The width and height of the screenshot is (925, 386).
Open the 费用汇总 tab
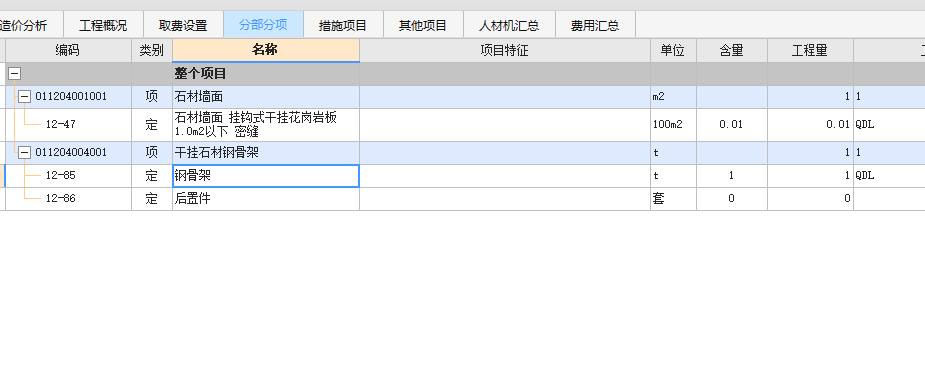coord(595,25)
